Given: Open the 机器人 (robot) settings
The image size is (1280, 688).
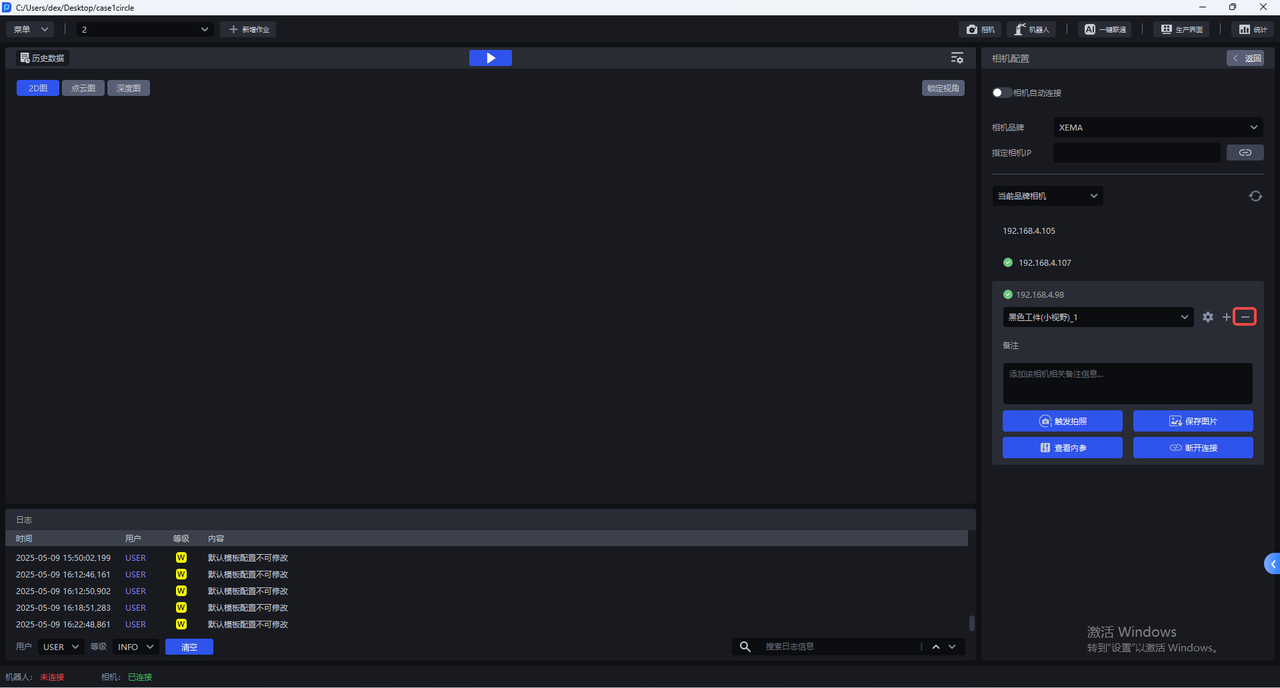Looking at the screenshot, I should tap(1031, 30).
